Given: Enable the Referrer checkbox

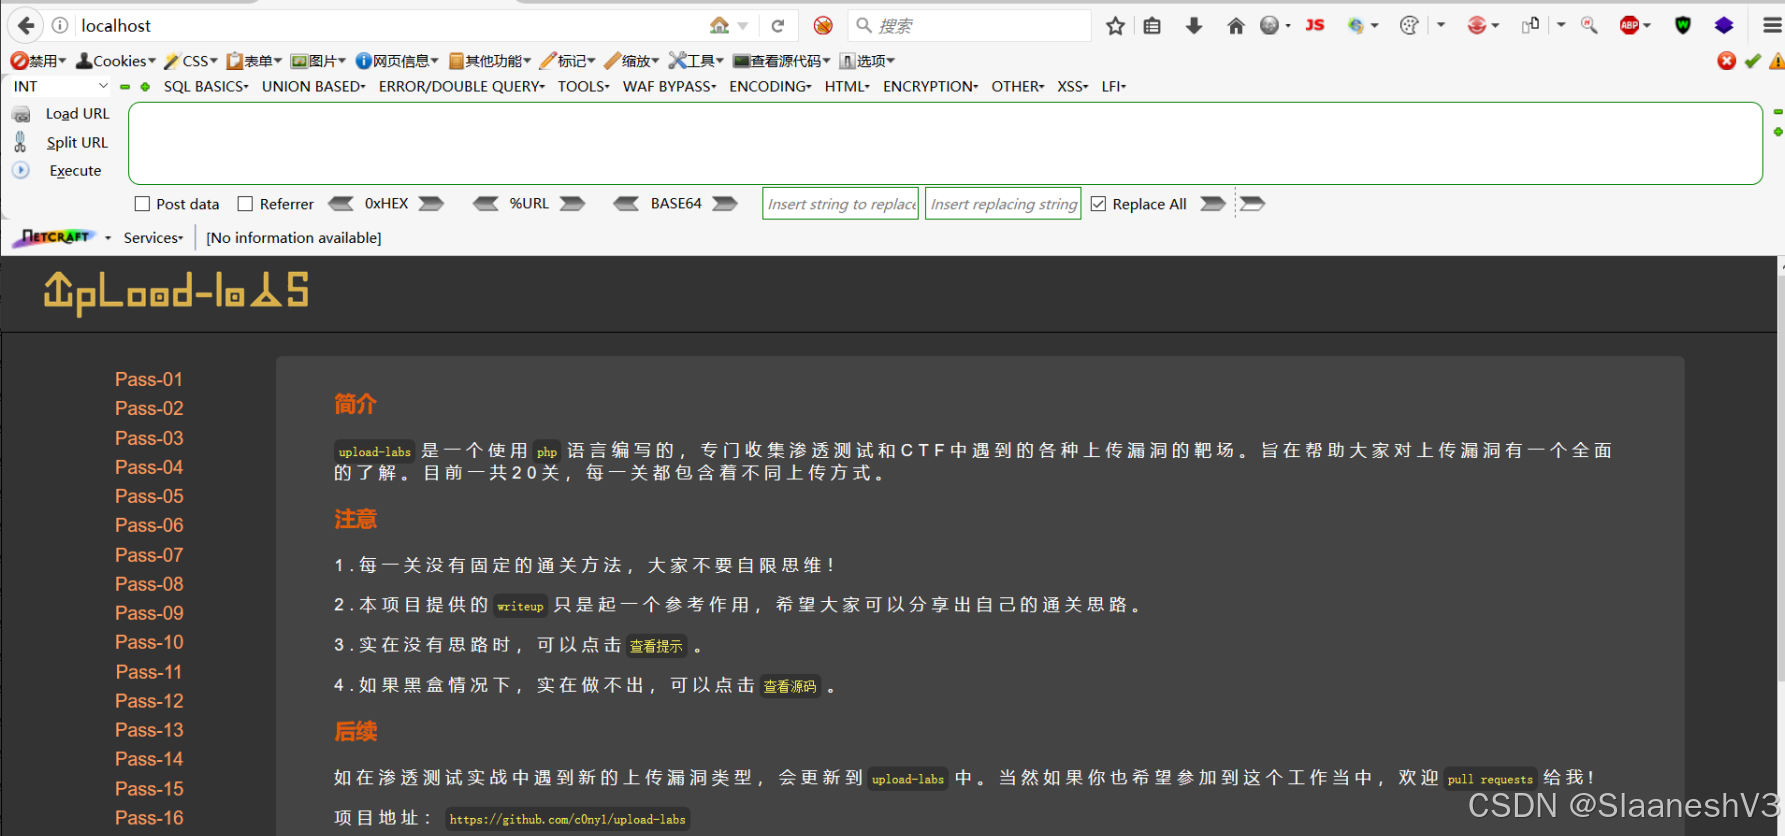Looking at the screenshot, I should click(x=245, y=204).
